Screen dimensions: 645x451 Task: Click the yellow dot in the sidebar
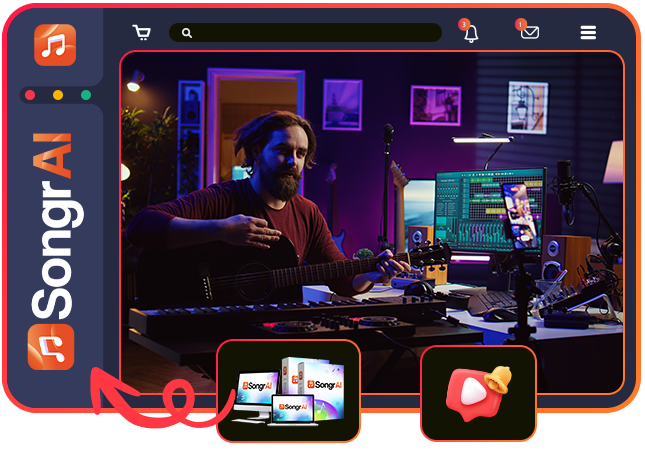(58, 95)
